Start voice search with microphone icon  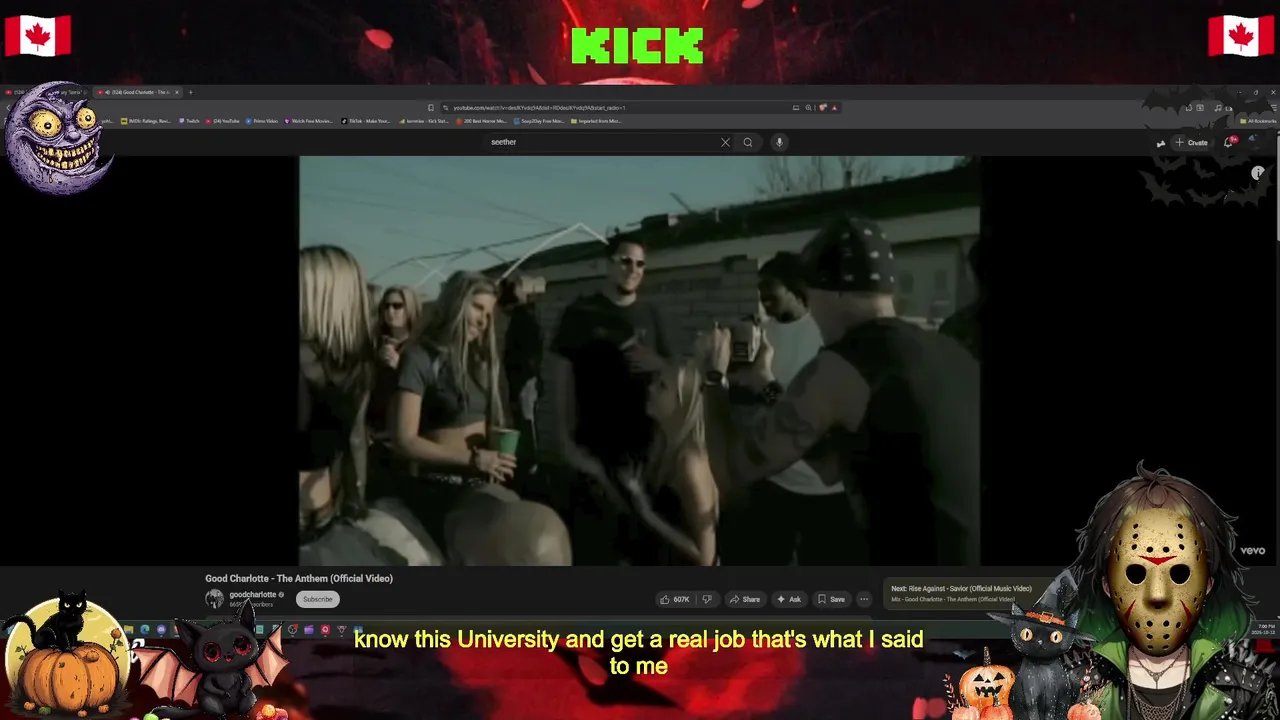tap(779, 142)
